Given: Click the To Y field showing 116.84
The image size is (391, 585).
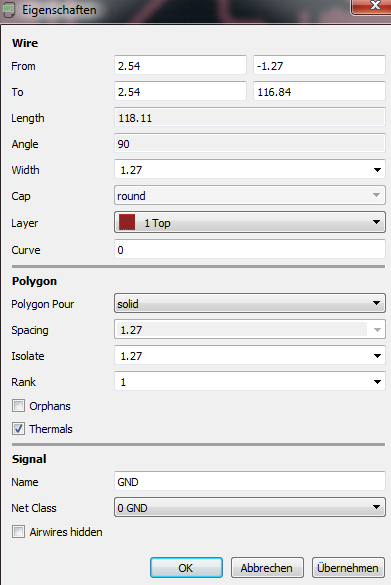Looking at the screenshot, I should pos(319,91).
